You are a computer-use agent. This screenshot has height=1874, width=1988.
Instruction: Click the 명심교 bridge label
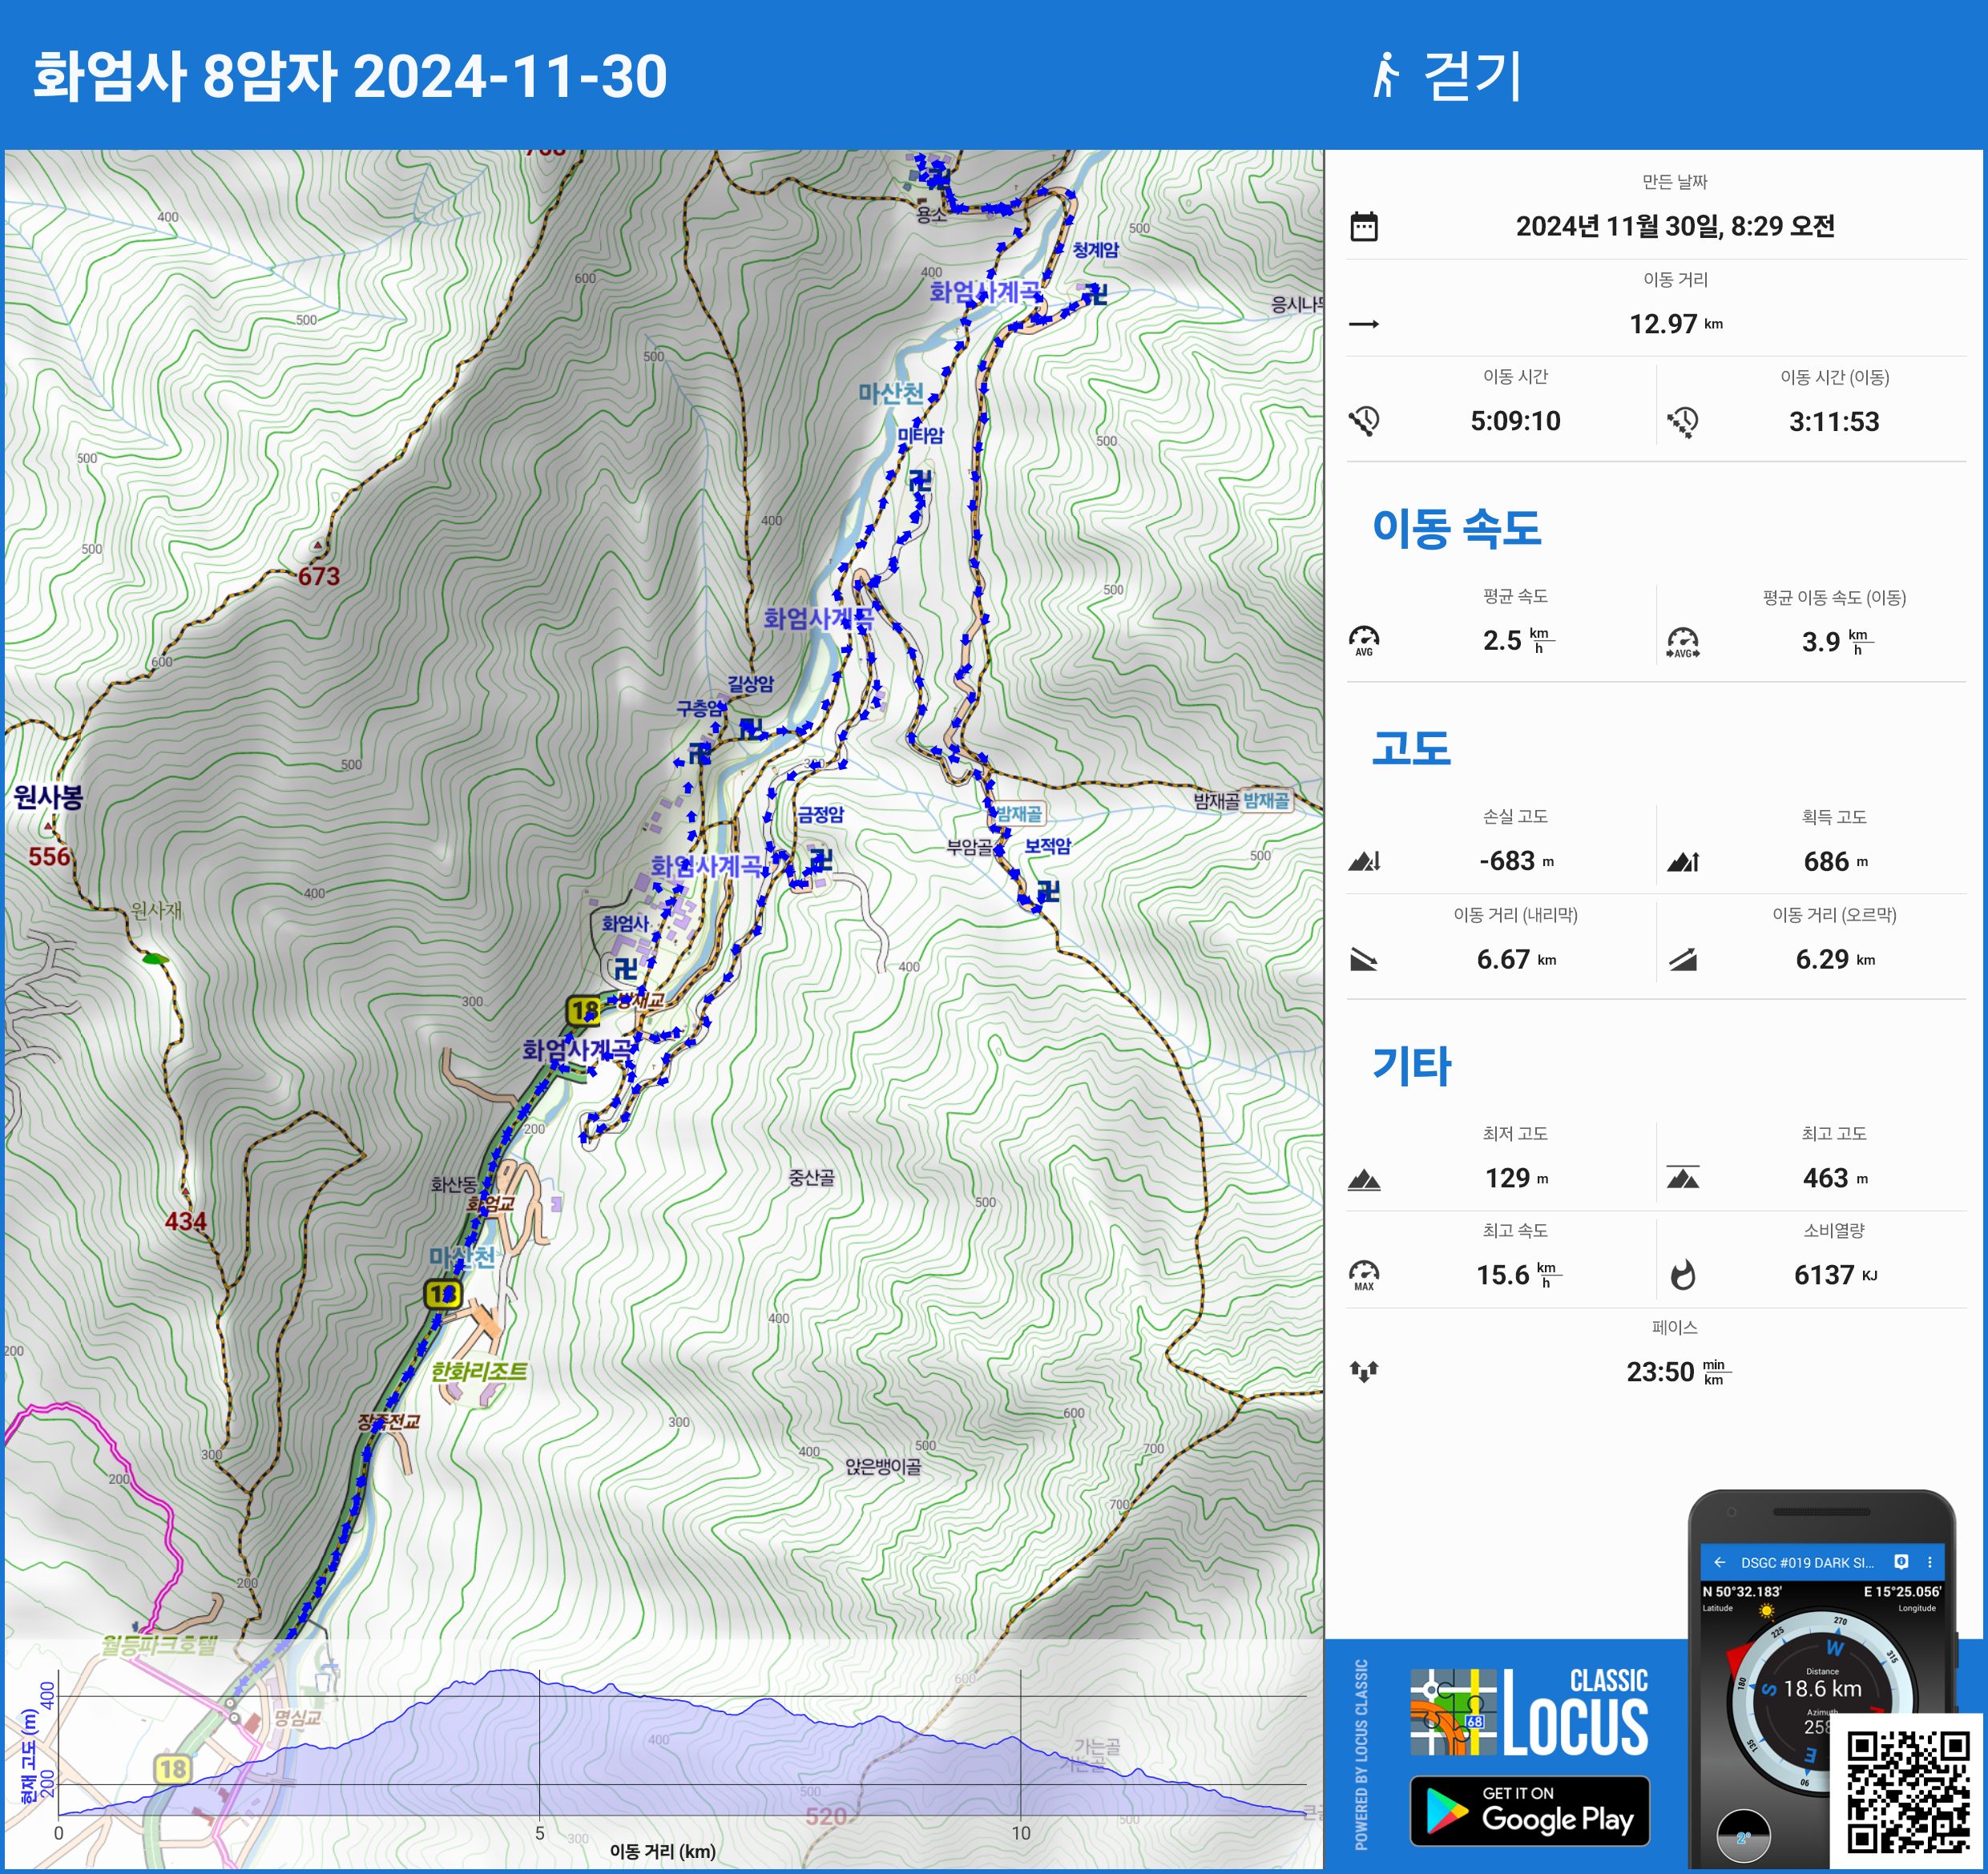click(x=298, y=1718)
